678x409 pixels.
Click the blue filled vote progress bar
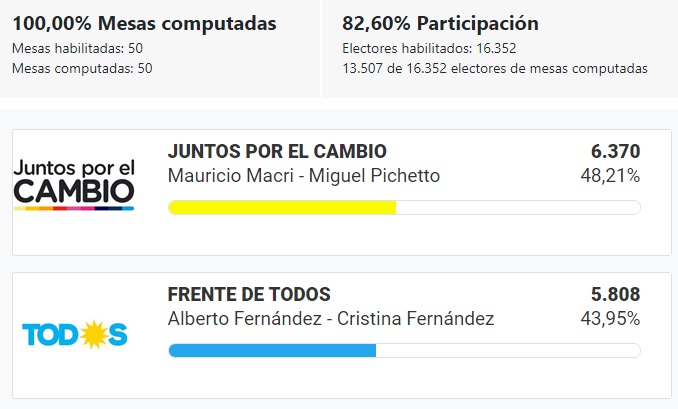coord(272,351)
